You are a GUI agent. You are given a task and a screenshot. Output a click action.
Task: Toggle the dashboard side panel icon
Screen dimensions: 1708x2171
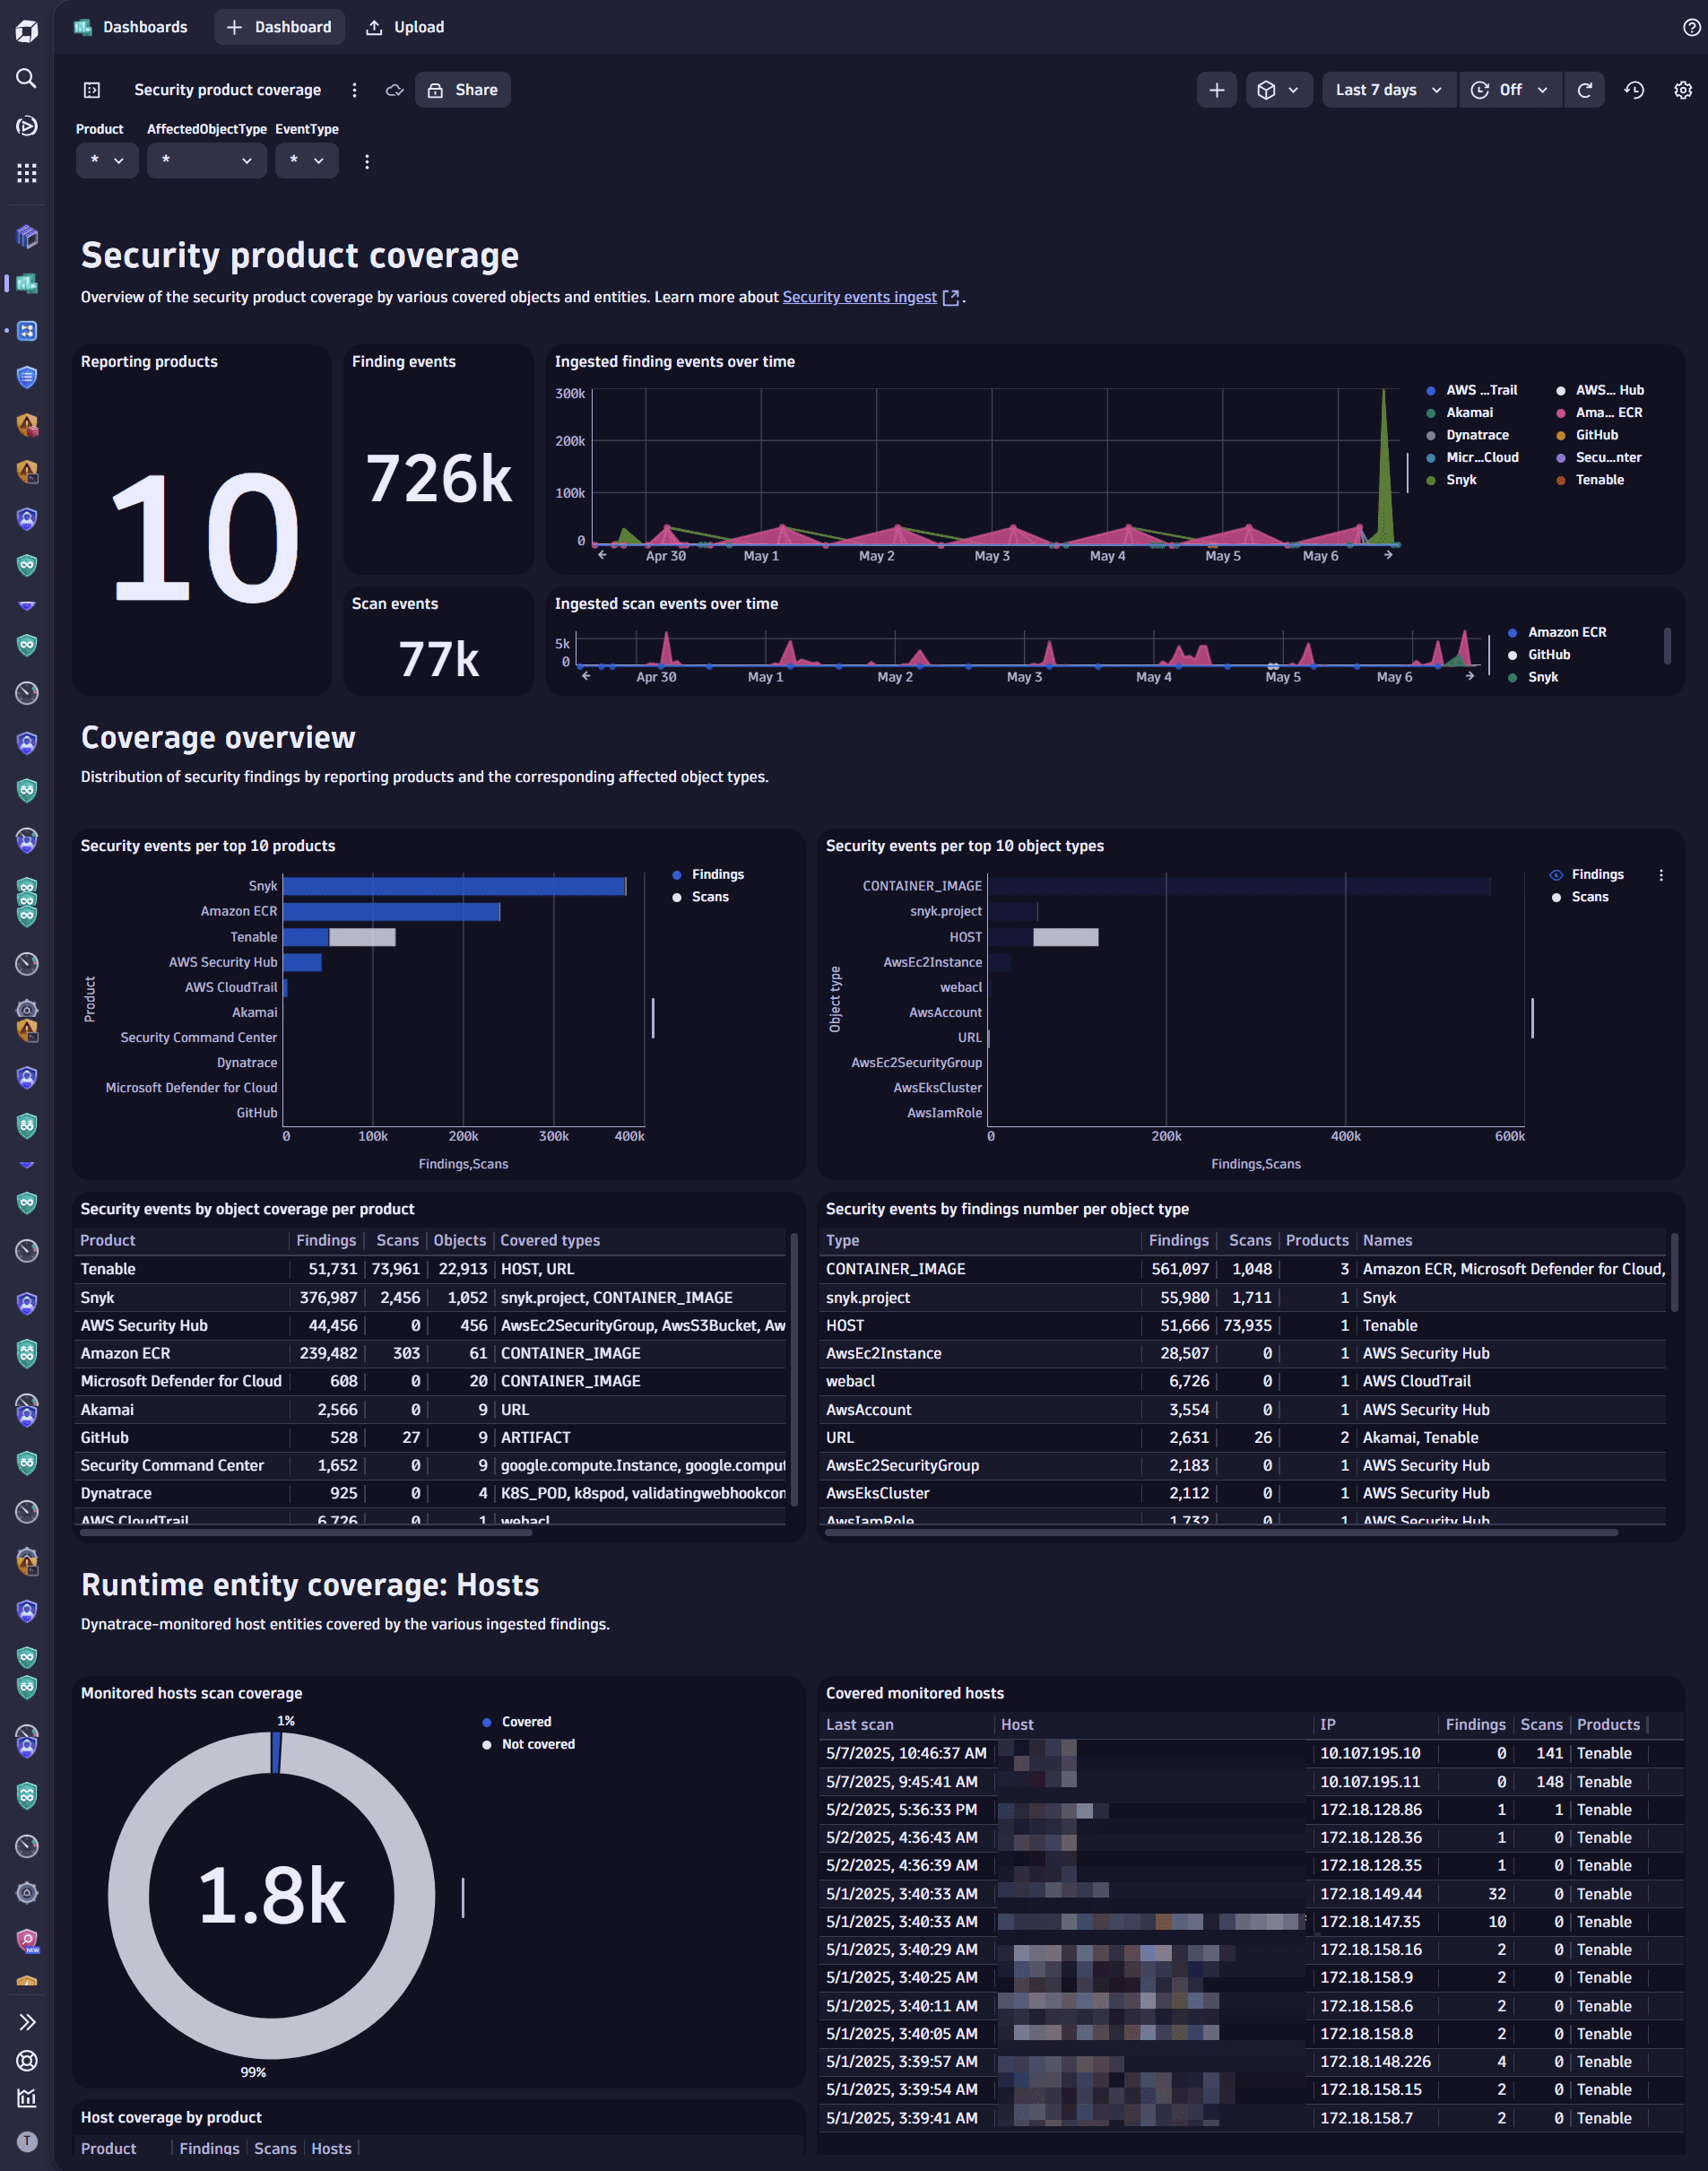coord(92,90)
